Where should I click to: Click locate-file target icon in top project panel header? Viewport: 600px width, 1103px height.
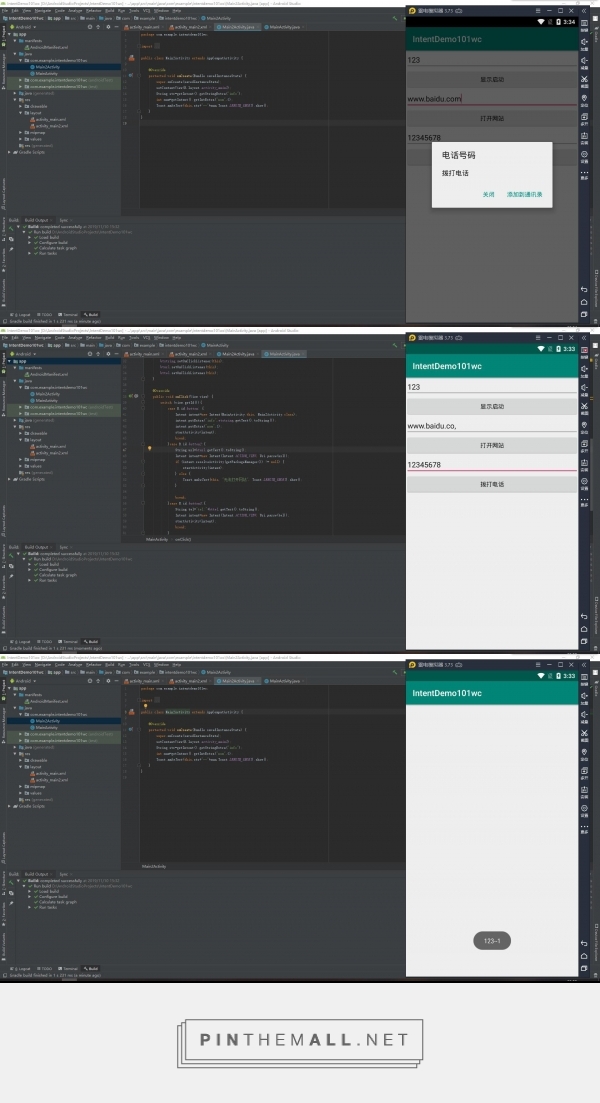pos(89,27)
